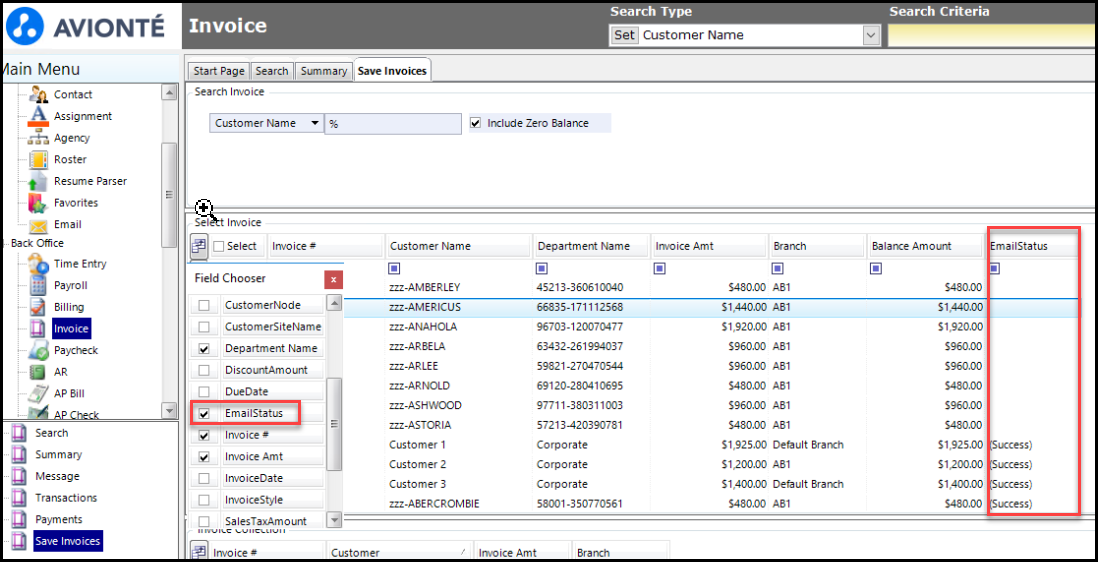Viewport: 1098px width, 562px height.
Task: Open the Billing icon
Action: click(38, 307)
